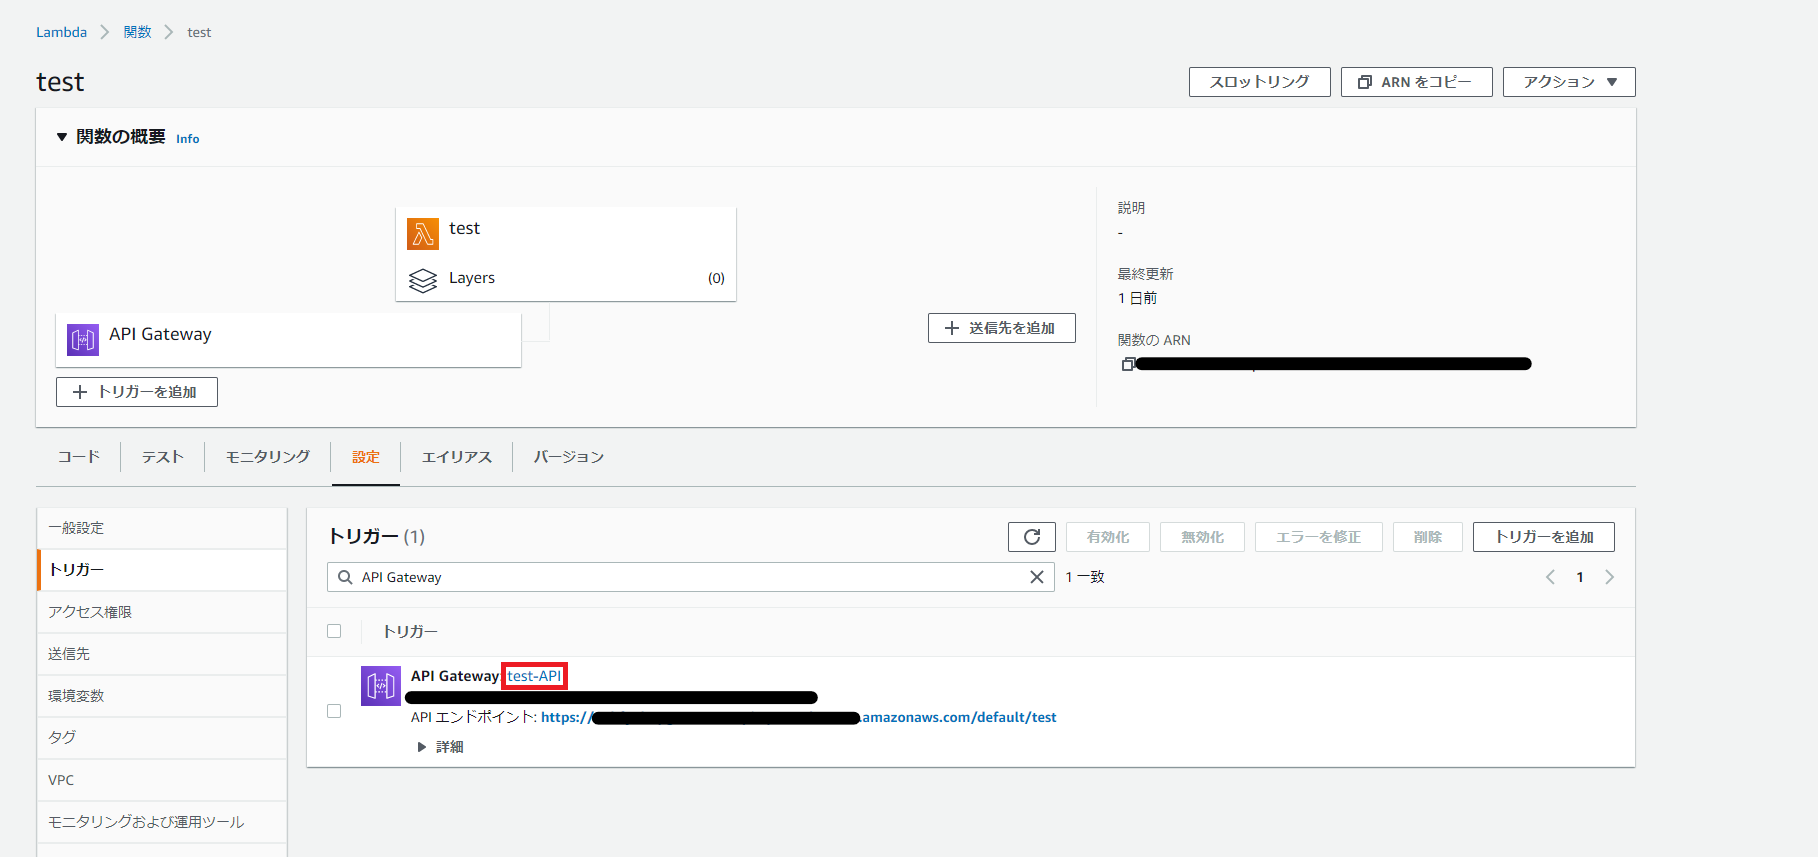The image size is (1818, 857).
Task: Copy the function ARN using the copy icon
Action: [x=1128, y=364]
